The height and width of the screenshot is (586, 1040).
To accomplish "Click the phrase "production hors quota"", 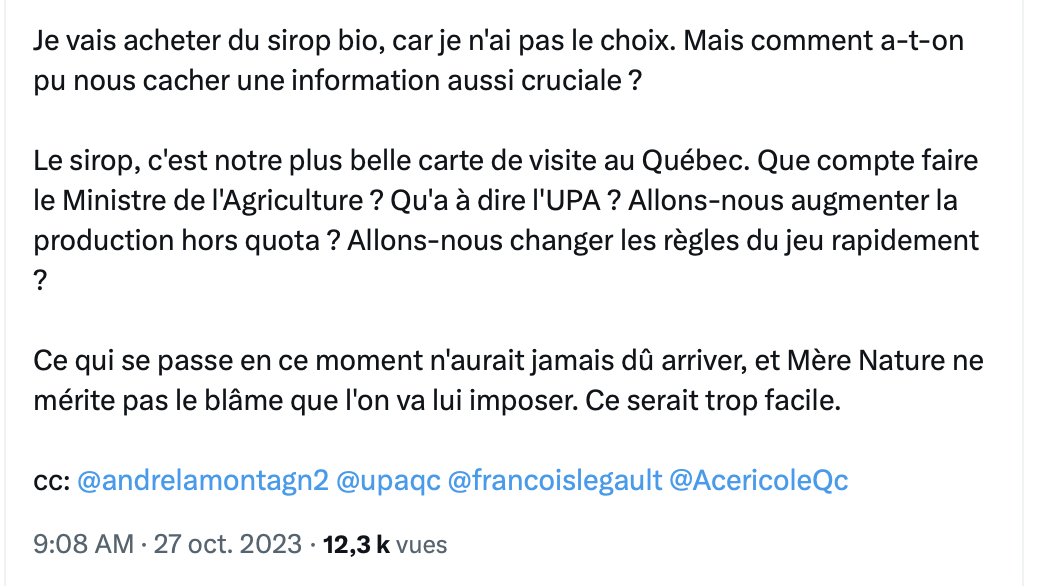I will [176, 241].
